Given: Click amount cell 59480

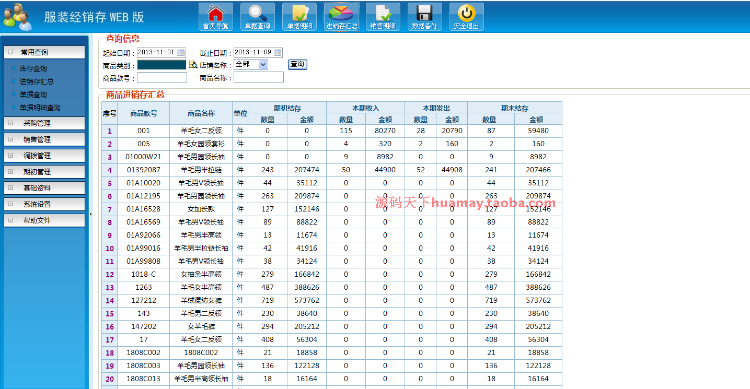Looking at the screenshot, I should coord(538,131).
